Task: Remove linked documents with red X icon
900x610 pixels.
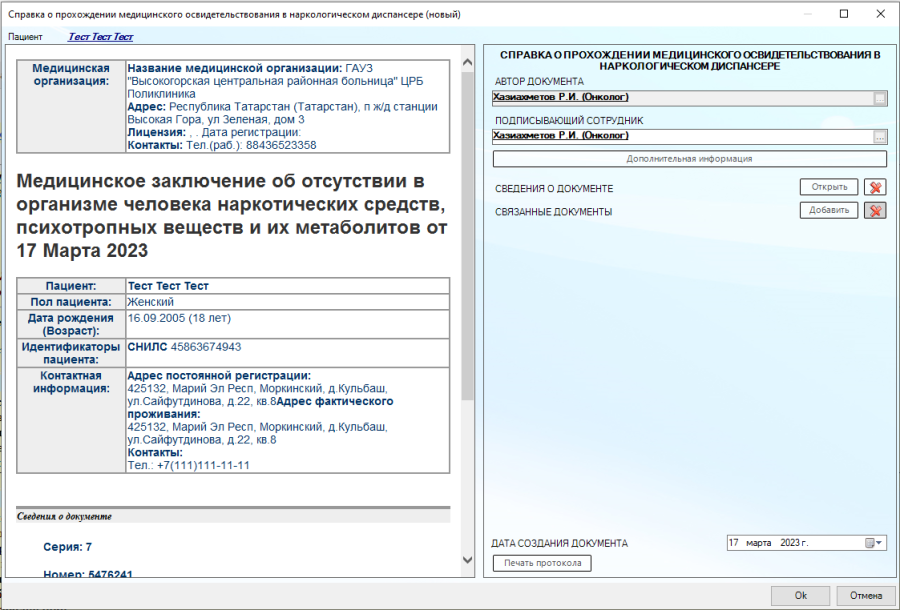Action: [x=875, y=211]
